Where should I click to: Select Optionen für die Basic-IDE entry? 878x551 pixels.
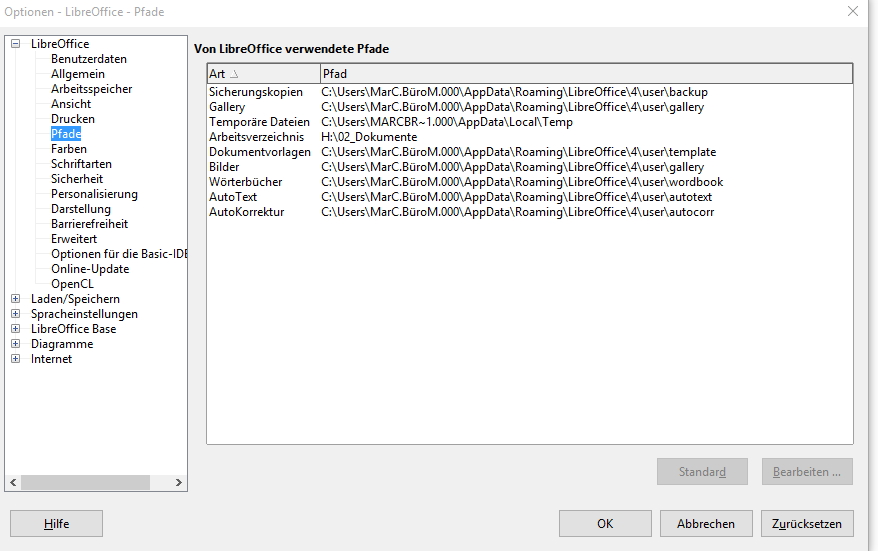[x=119, y=254]
